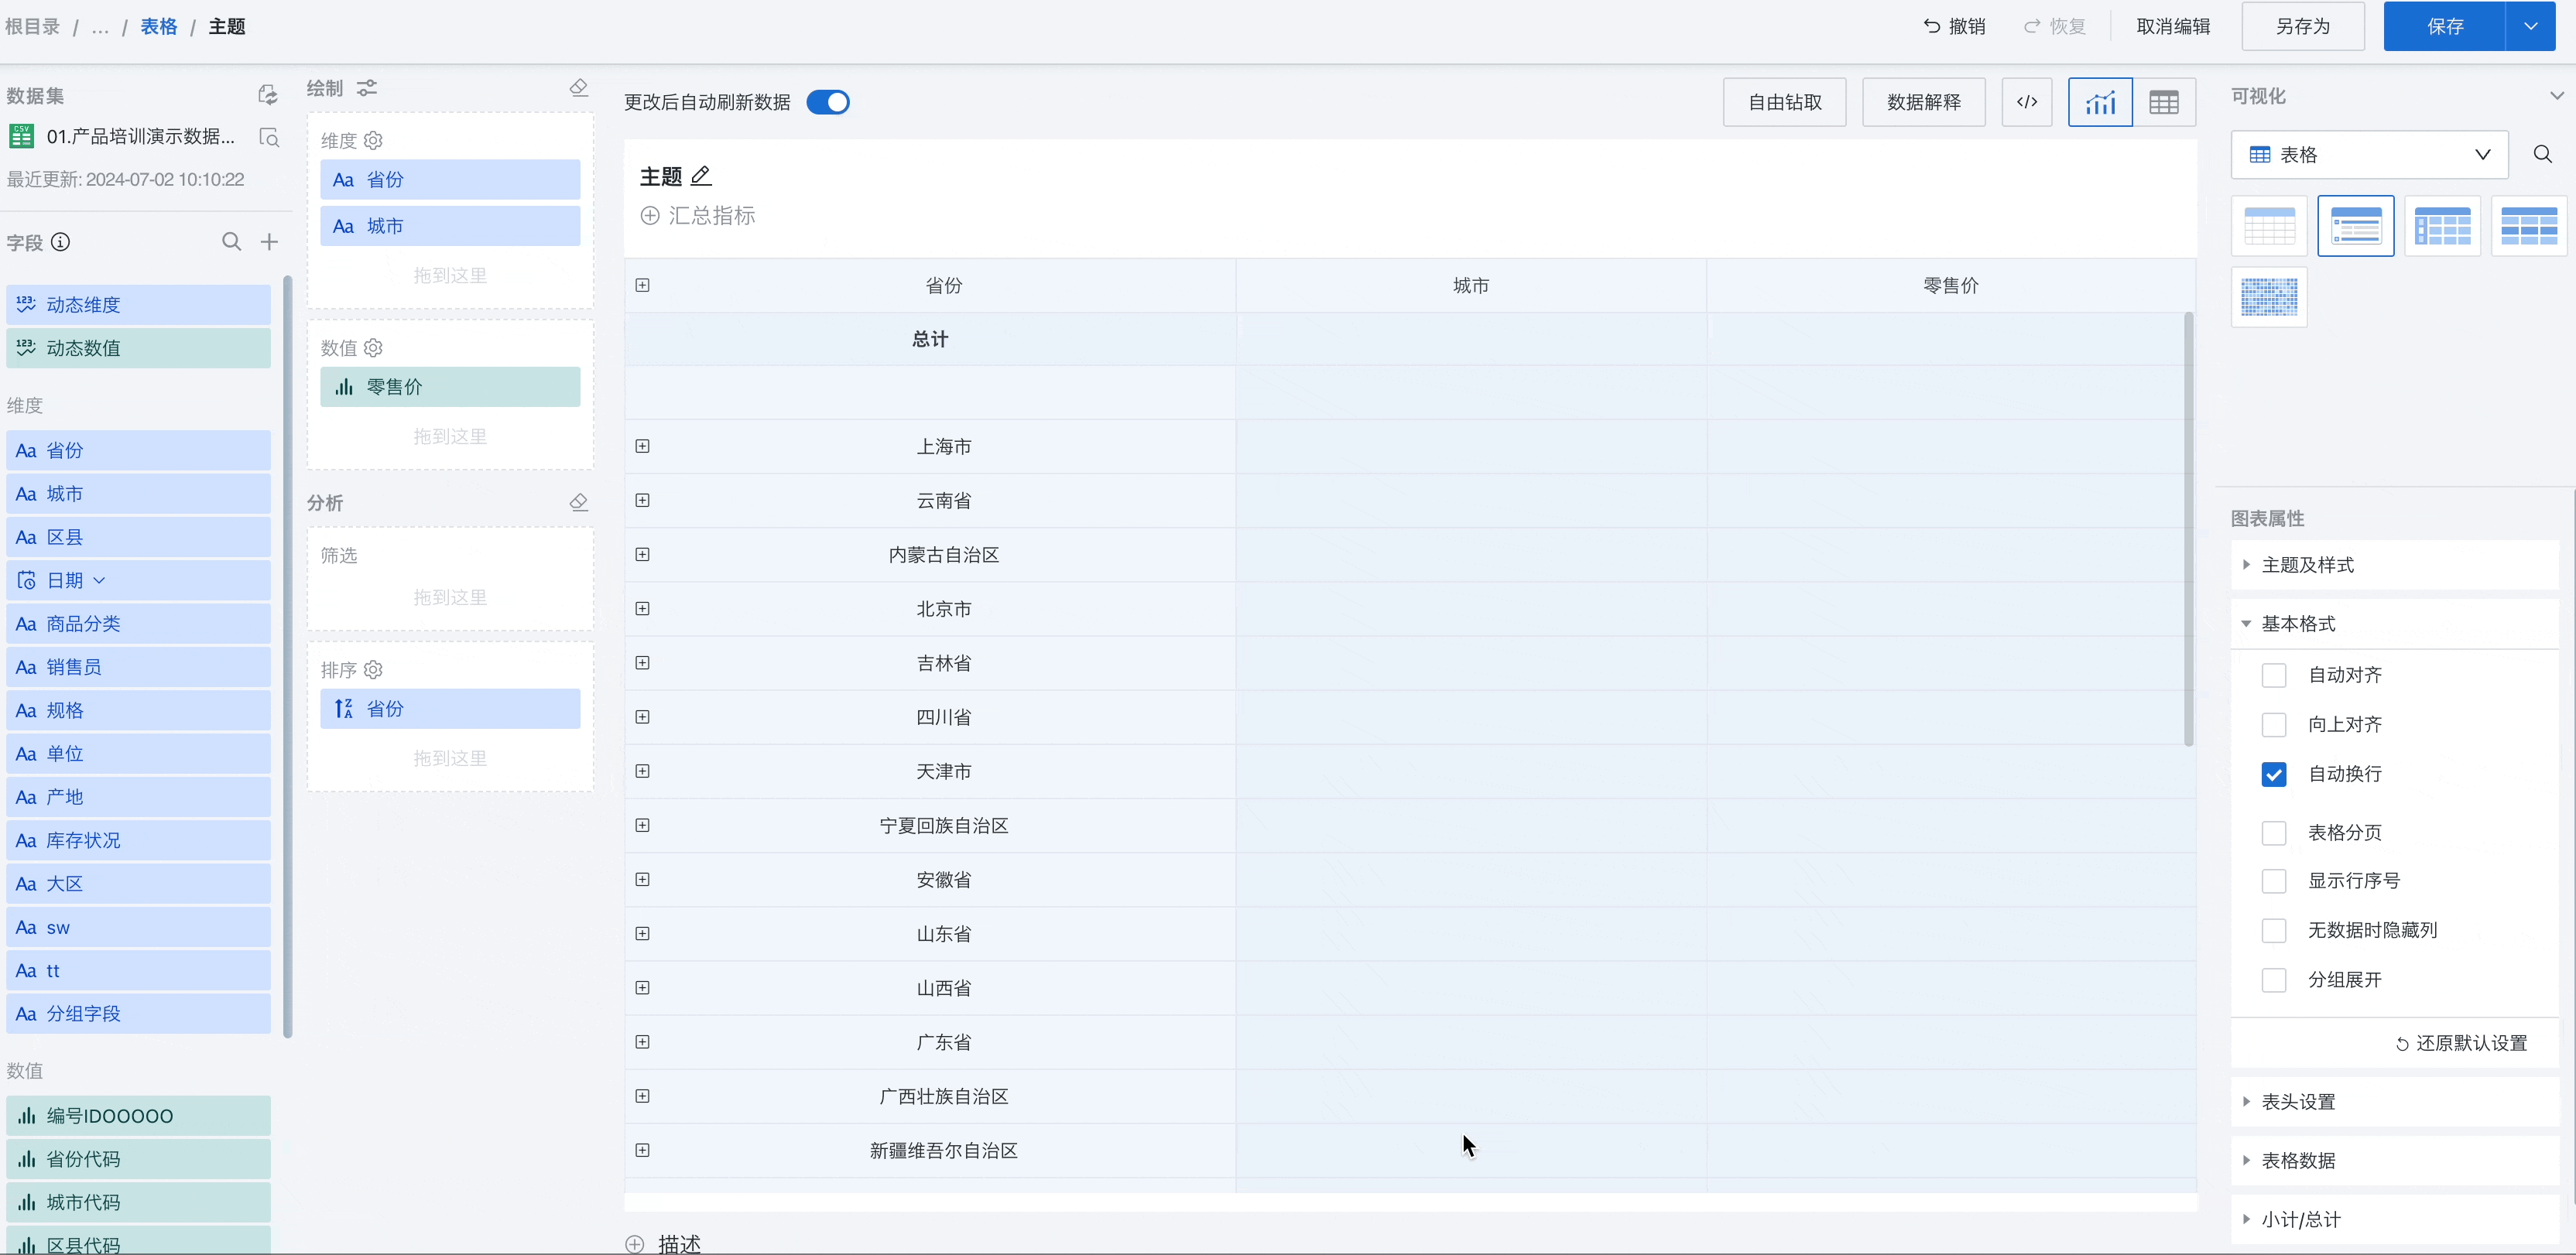This screenshot has width=2576, height=1255.
Task: Click 取消编辑 button
Action: (x=2173, y=26)
